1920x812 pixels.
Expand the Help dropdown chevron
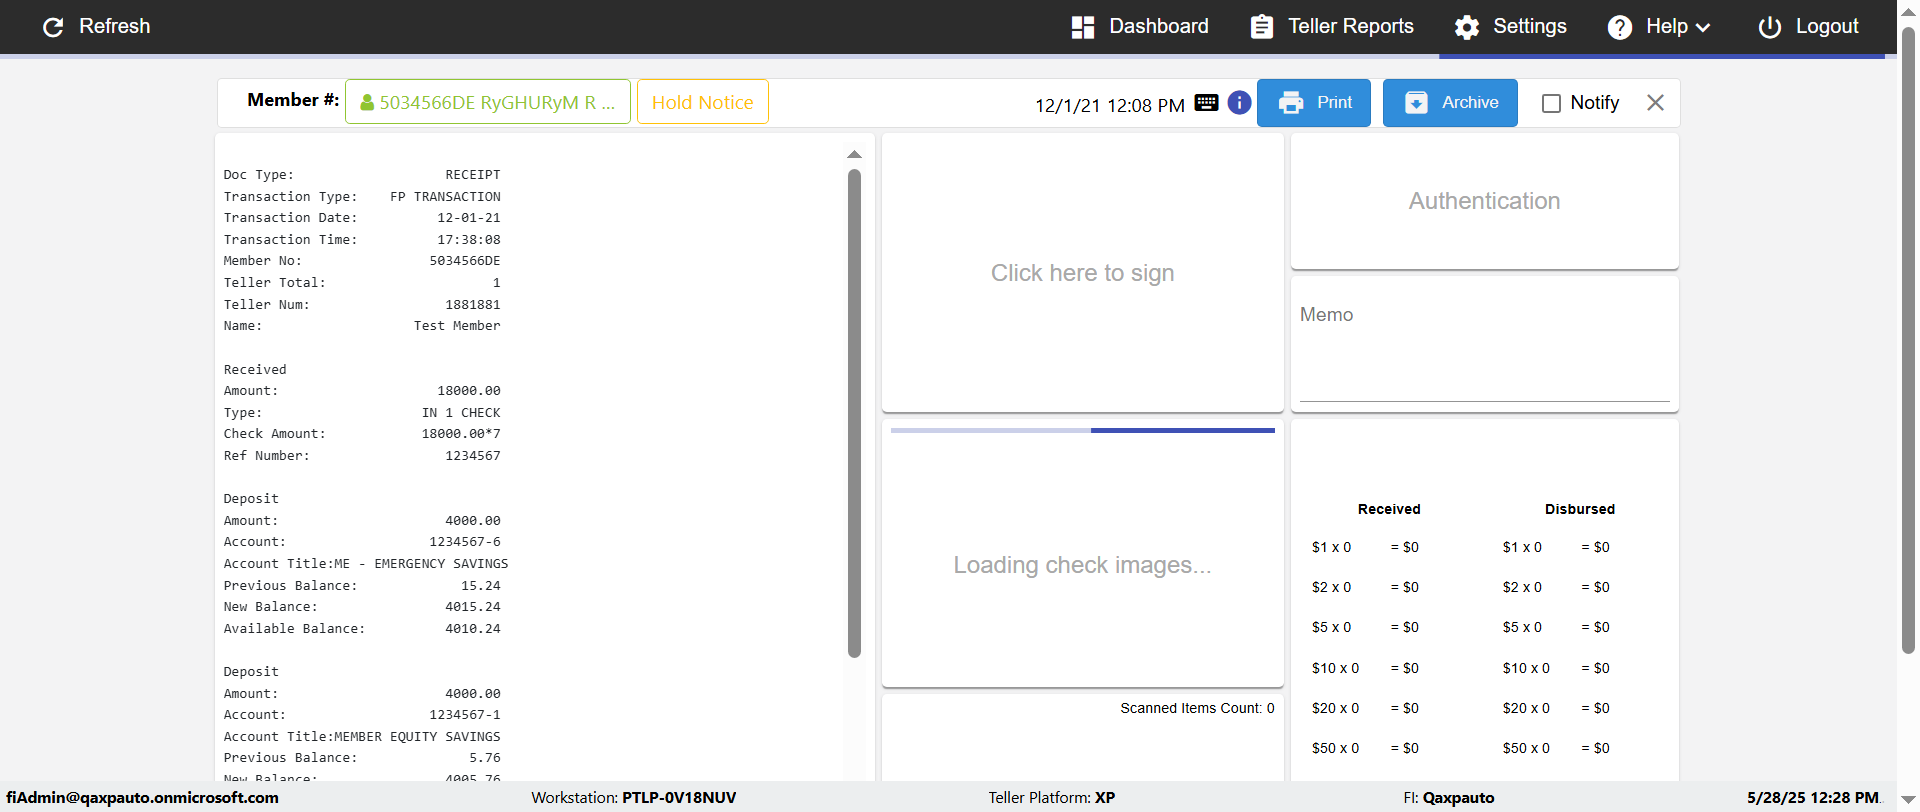[x=1703, y=28]
